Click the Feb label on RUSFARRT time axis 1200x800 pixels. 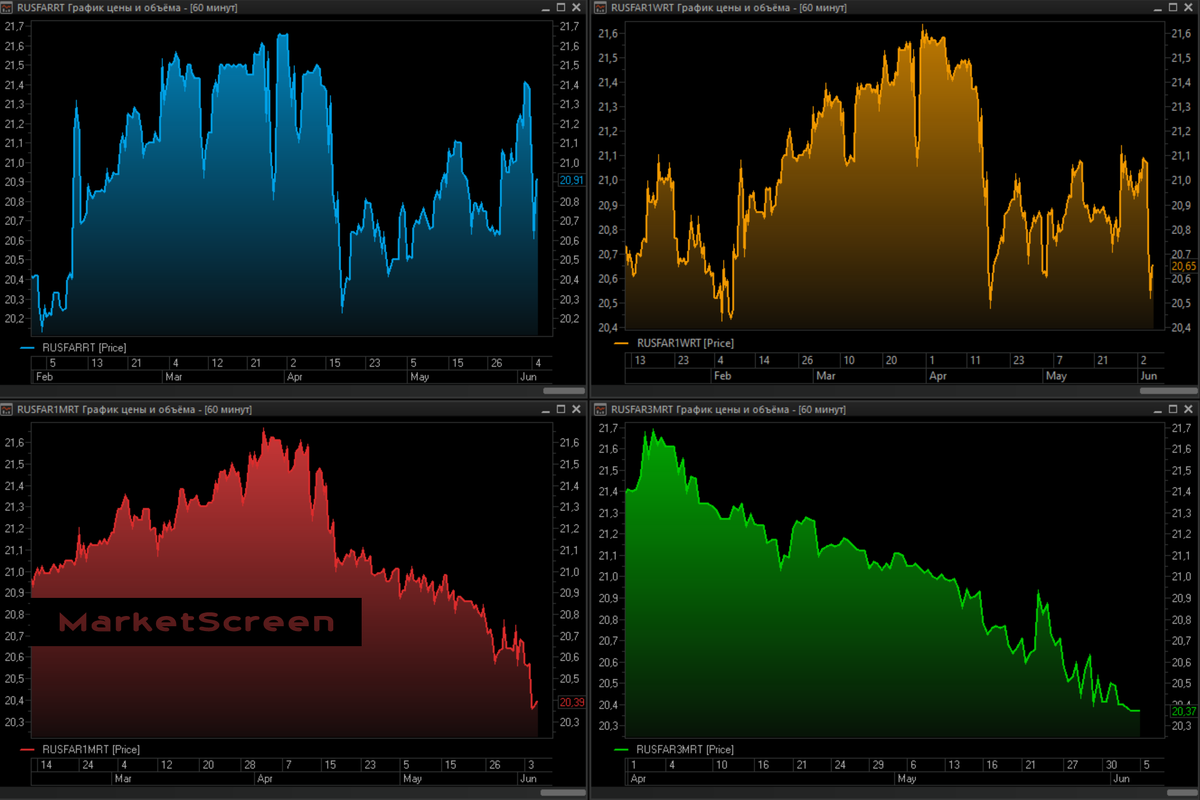click(x=44, y=377)
